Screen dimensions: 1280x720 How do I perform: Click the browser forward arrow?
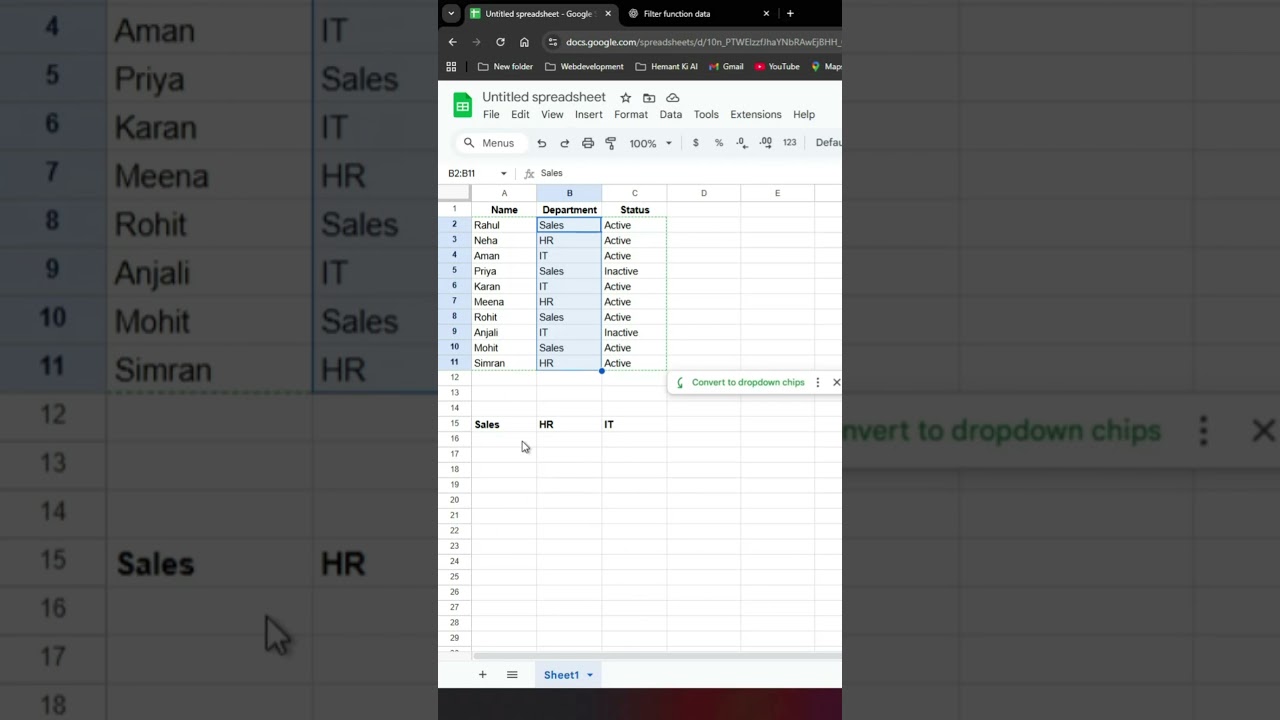pyautogui.click(x=476, y=42)
